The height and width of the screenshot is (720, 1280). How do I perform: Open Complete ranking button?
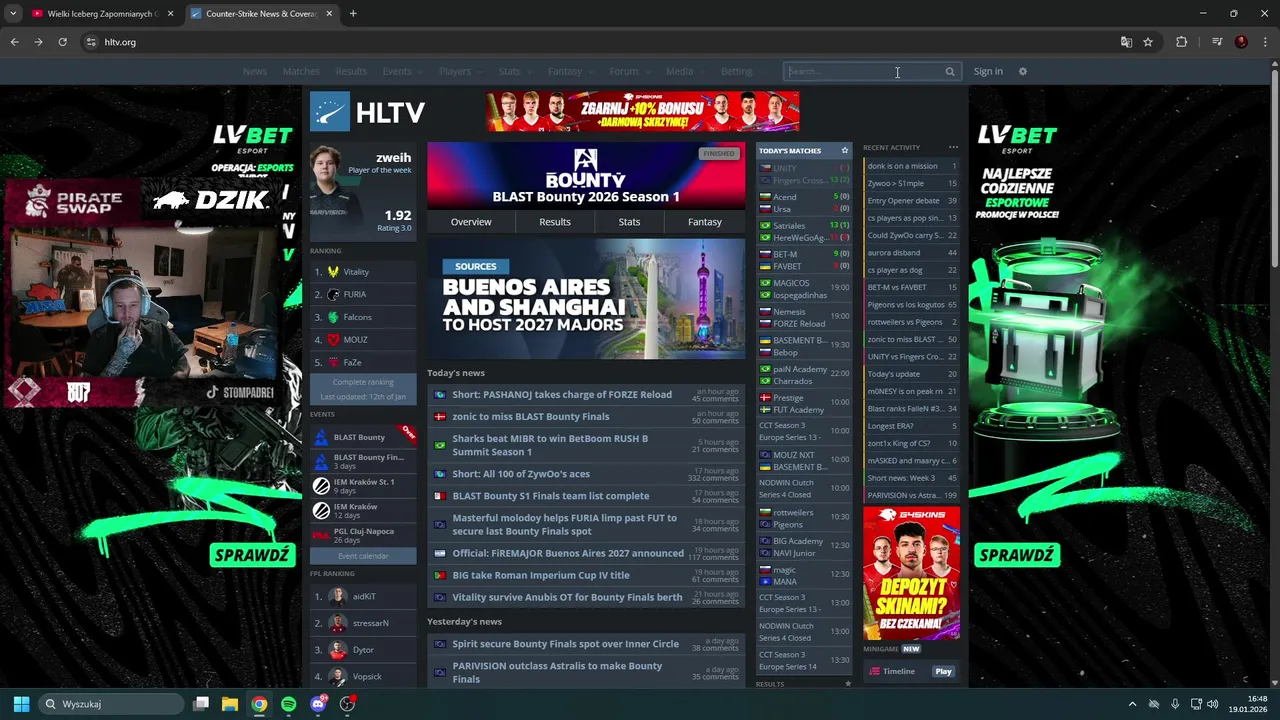[363, 382]
